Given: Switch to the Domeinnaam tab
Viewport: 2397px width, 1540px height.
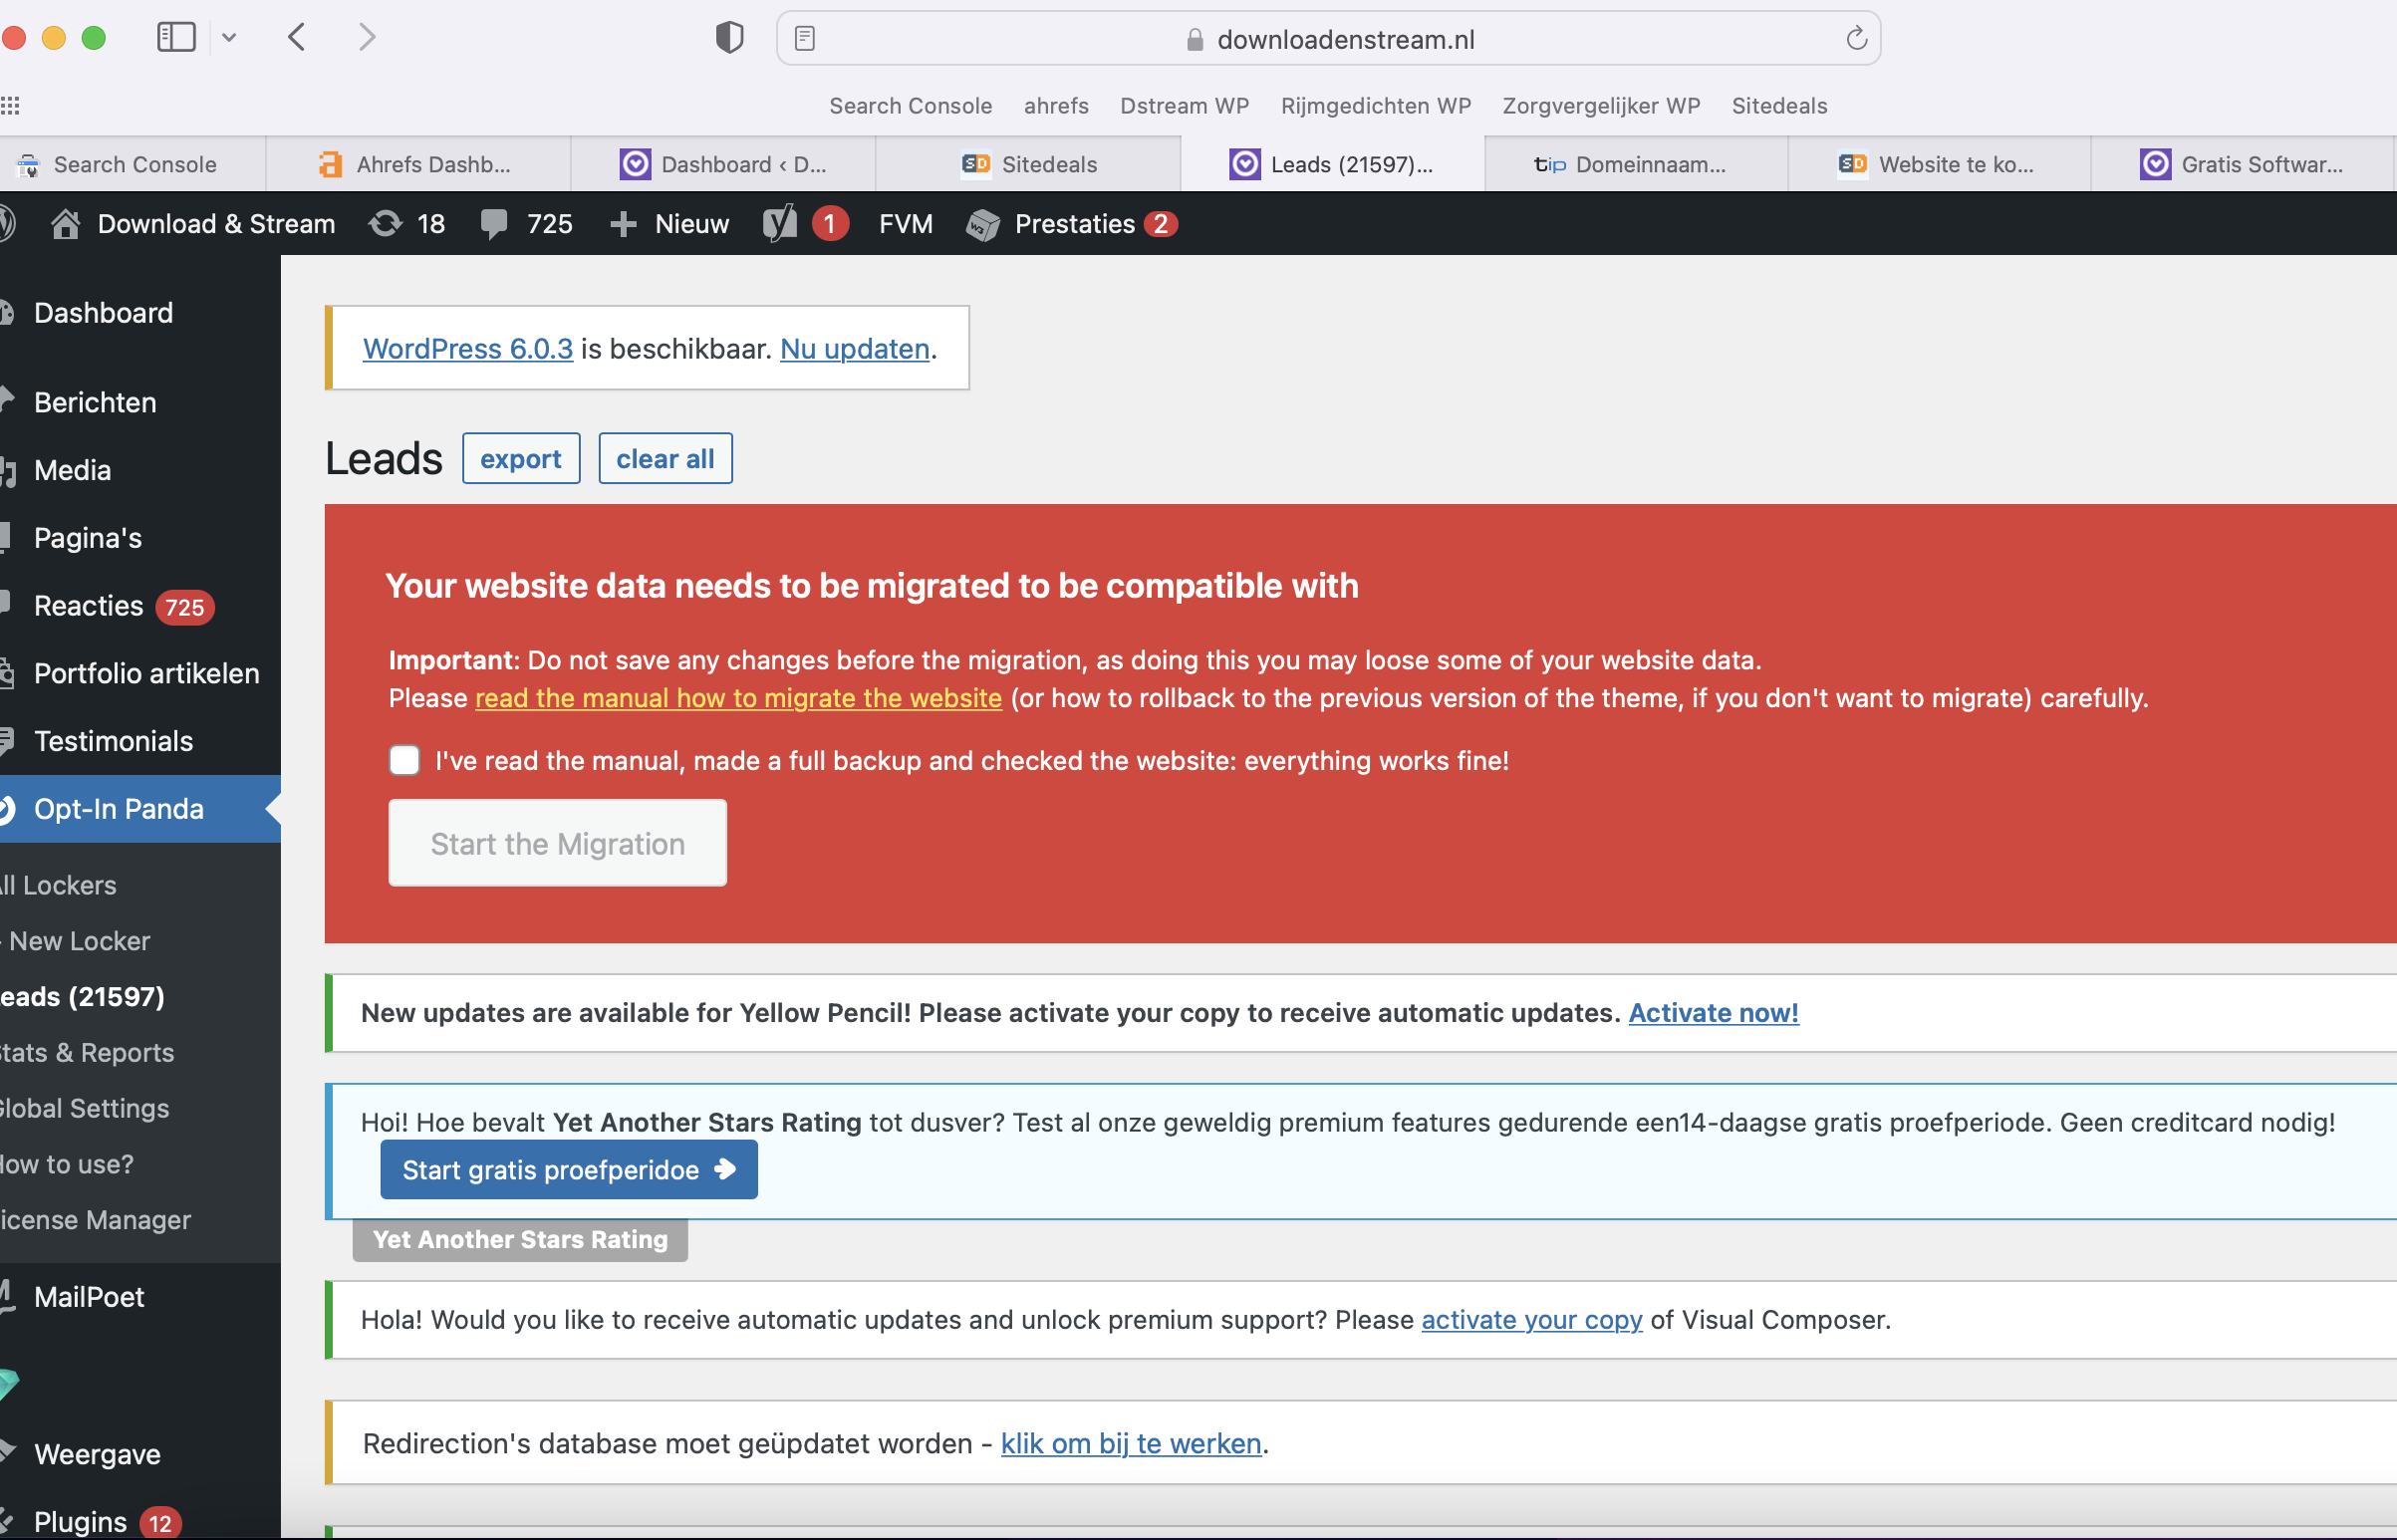Looking at the screenshot, I should (x=1636, y=164).
